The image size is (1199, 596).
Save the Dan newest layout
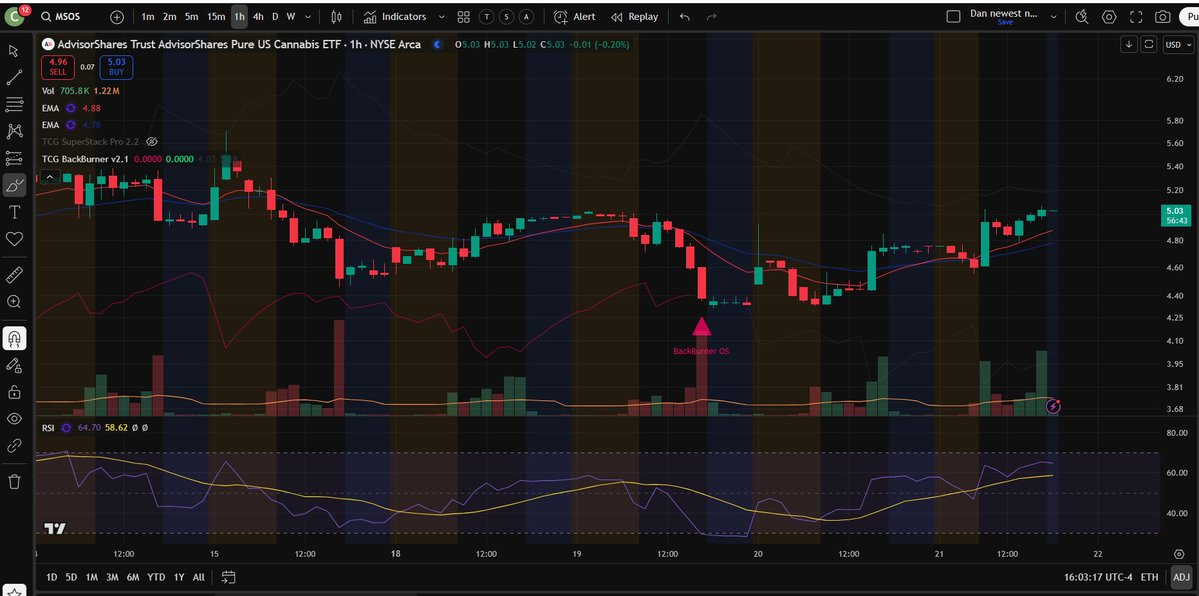pos(1005,22)
